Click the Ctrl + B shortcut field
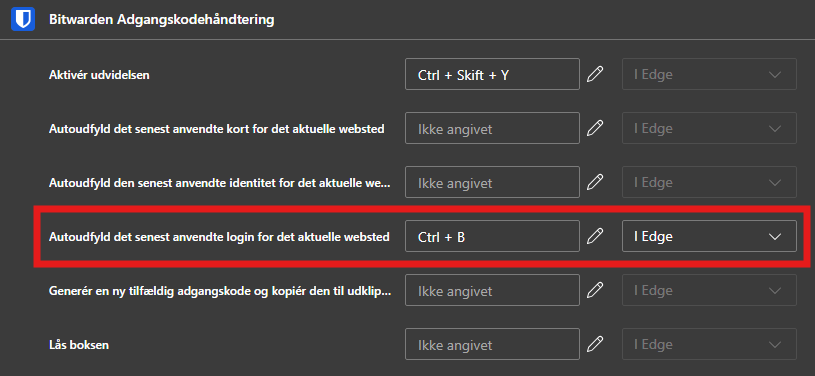 (492, 236)
